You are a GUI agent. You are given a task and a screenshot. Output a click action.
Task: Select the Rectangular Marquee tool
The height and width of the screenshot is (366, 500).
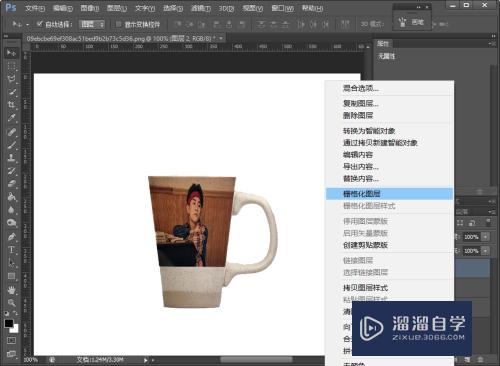click(x=11, y=66)
